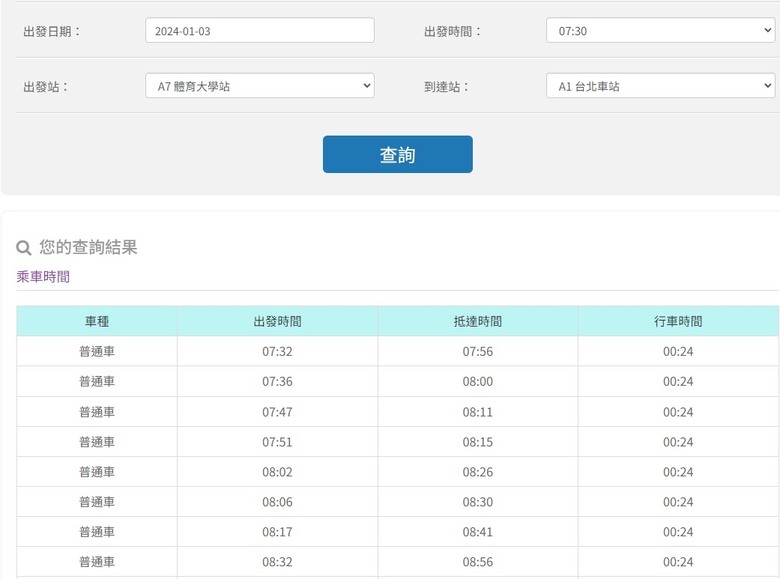Click the 08:15 arrival time cell

(x=478, y=442)
